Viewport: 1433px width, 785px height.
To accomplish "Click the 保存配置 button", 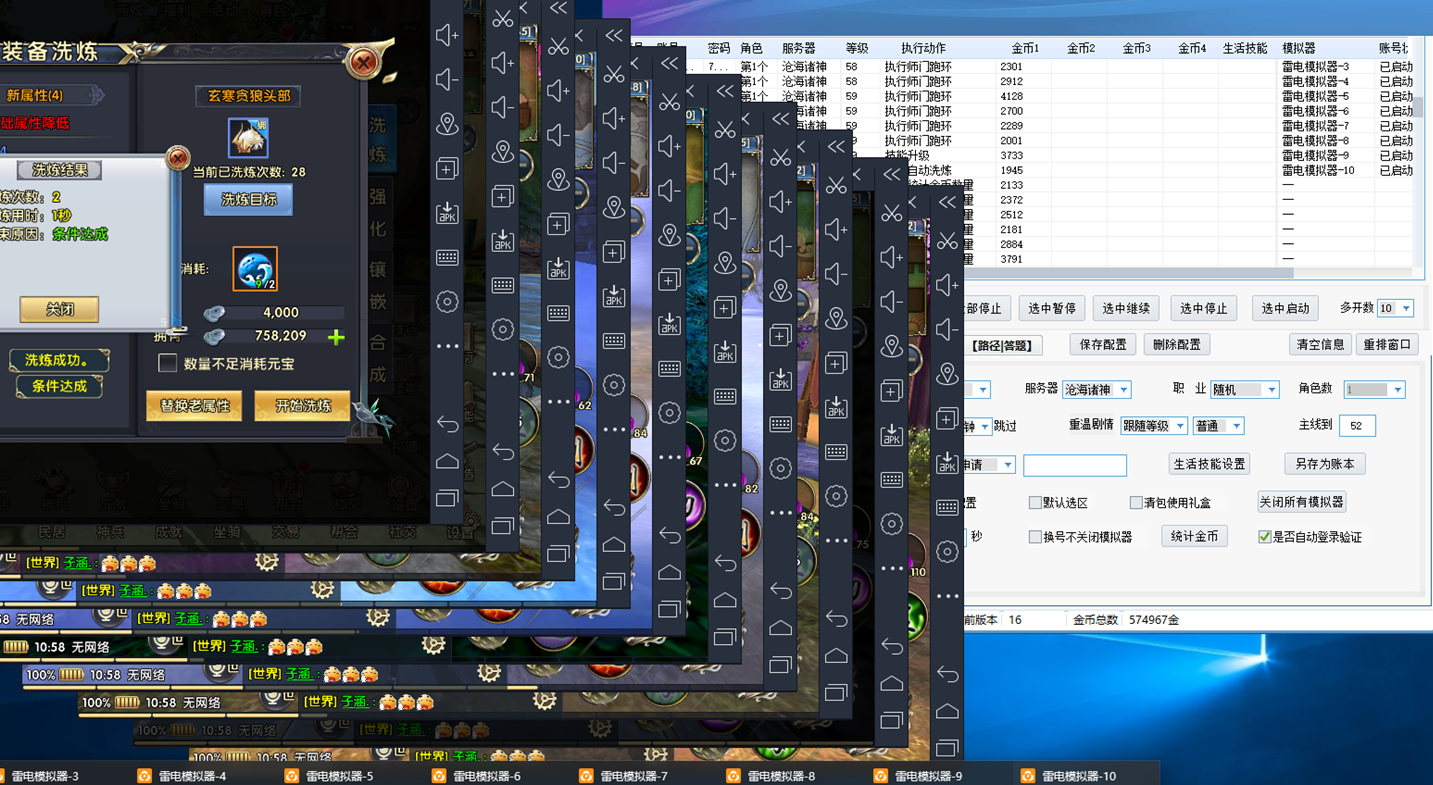I will (x=1103, y=344).
